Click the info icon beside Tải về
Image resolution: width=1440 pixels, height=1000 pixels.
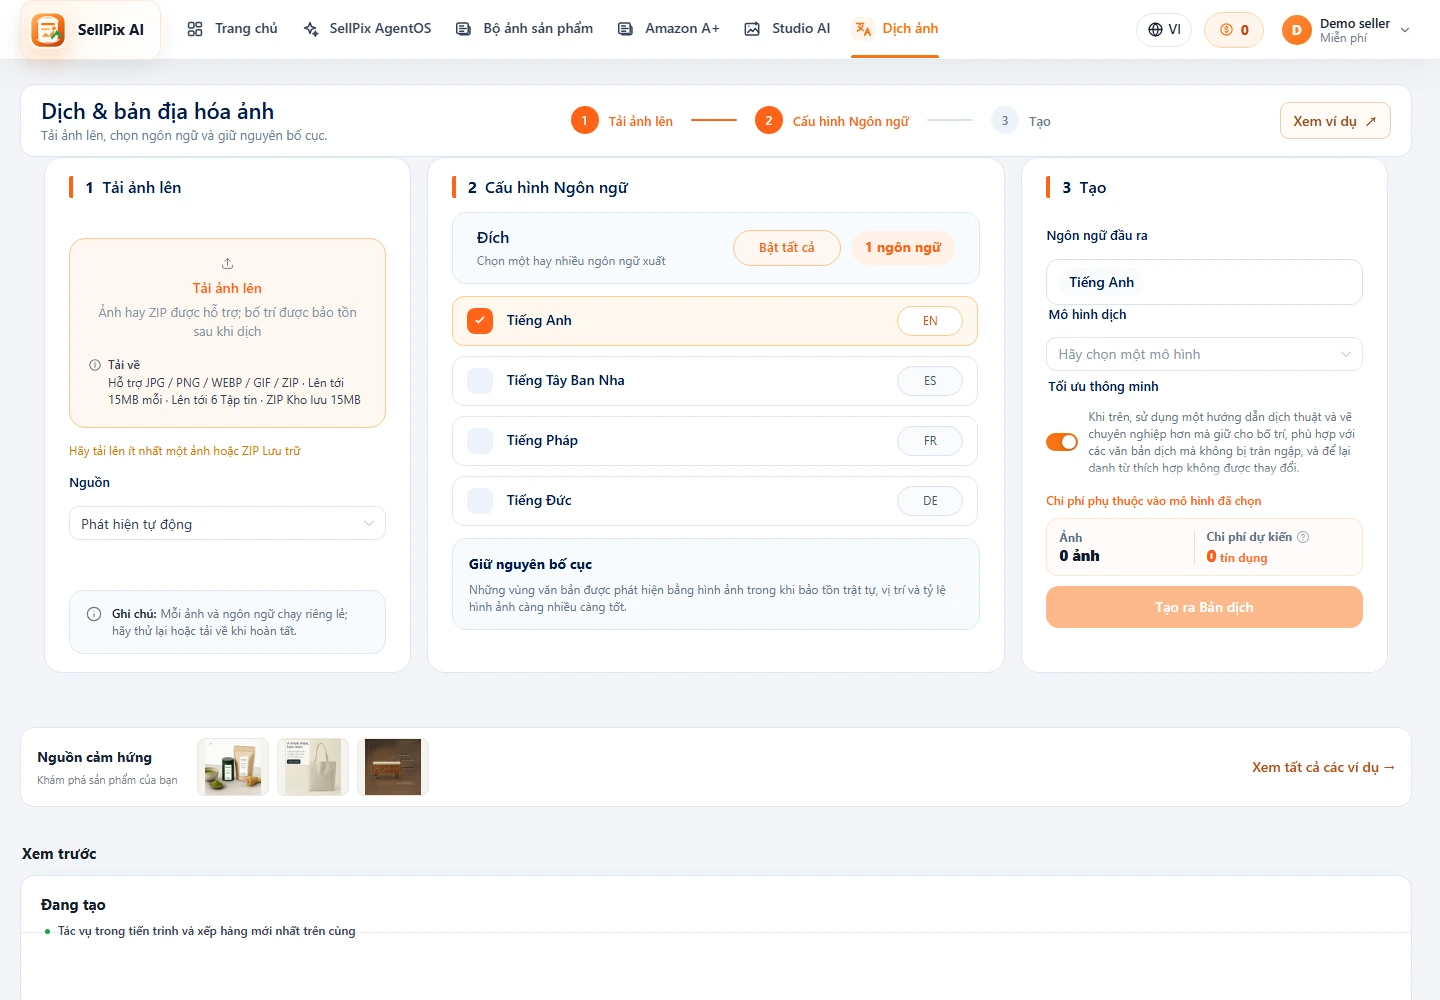tap(95, 365)
